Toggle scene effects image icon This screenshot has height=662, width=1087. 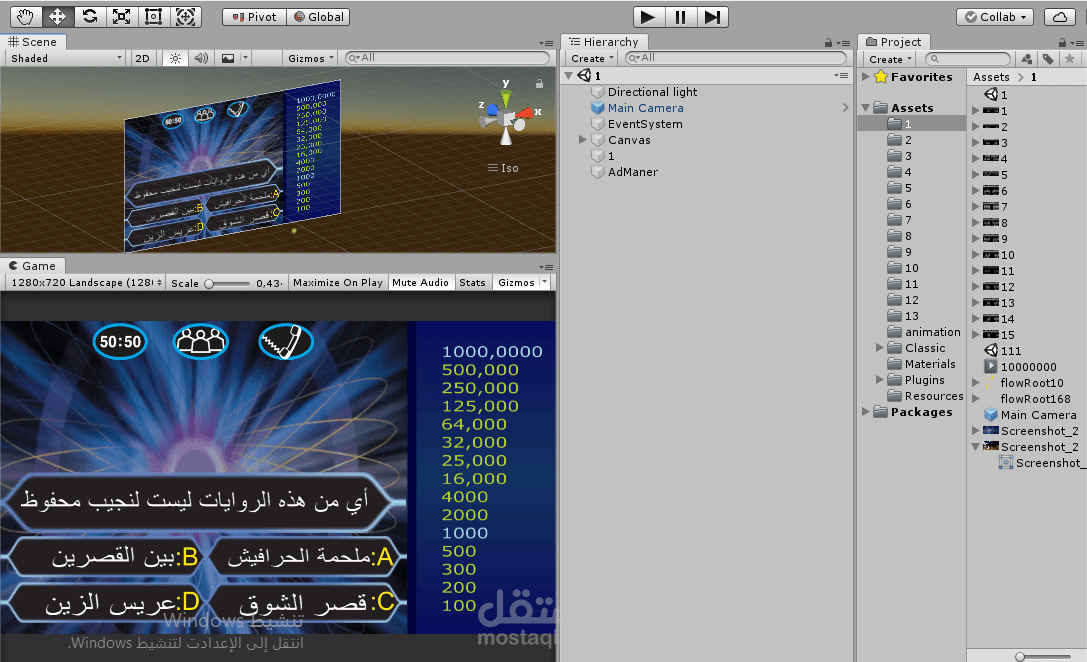(x=227, y=58)
